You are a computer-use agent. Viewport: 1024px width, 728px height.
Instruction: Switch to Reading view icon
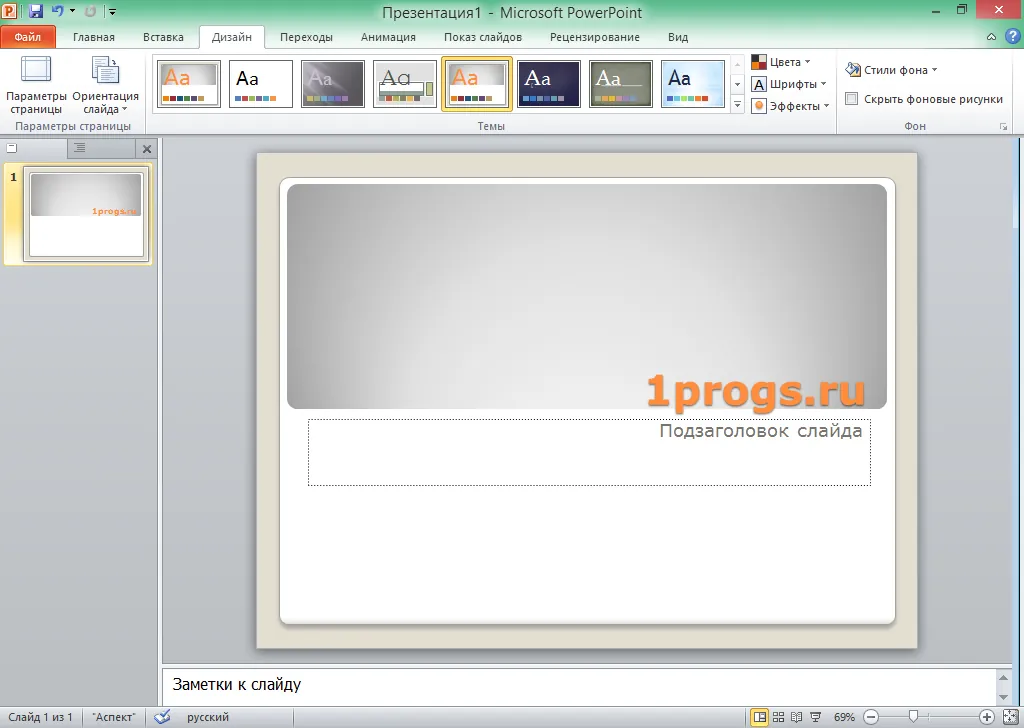pos(797,717)
